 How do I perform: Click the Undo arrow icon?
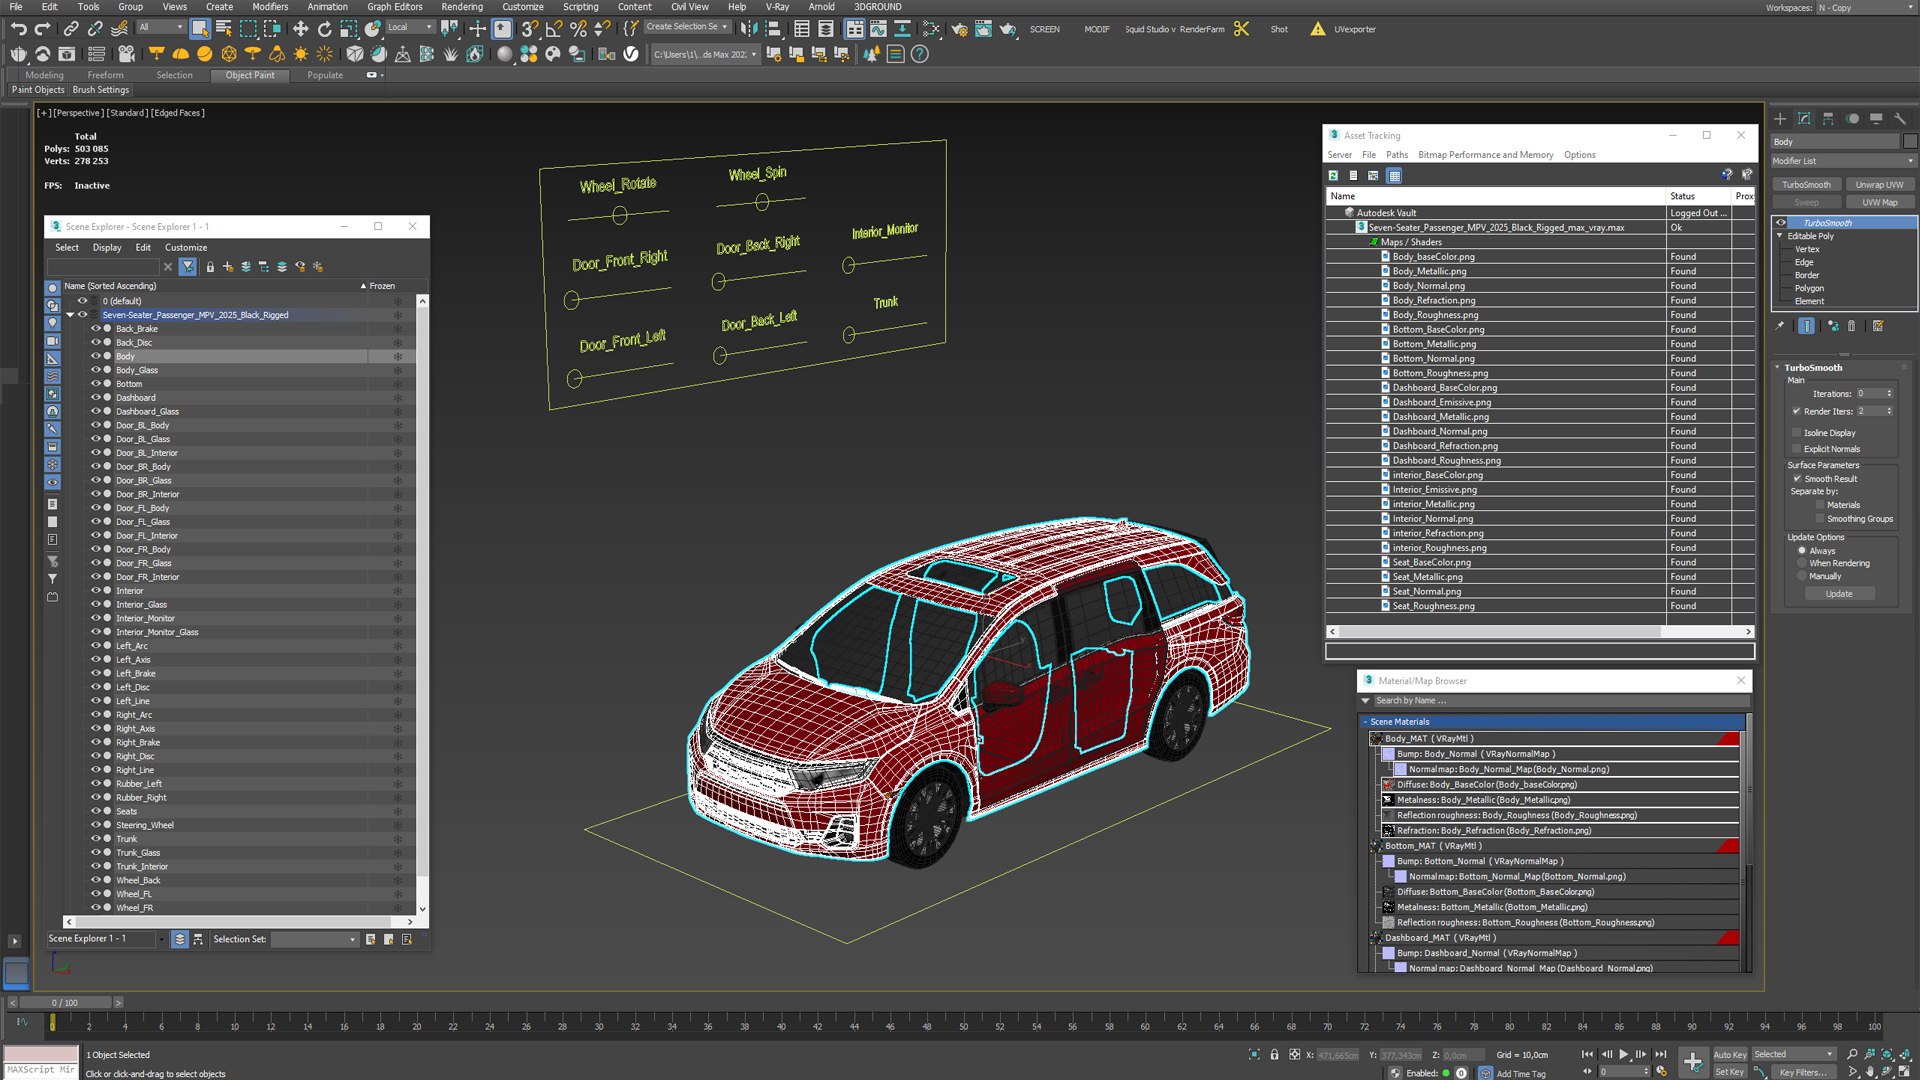pos(18,29)
